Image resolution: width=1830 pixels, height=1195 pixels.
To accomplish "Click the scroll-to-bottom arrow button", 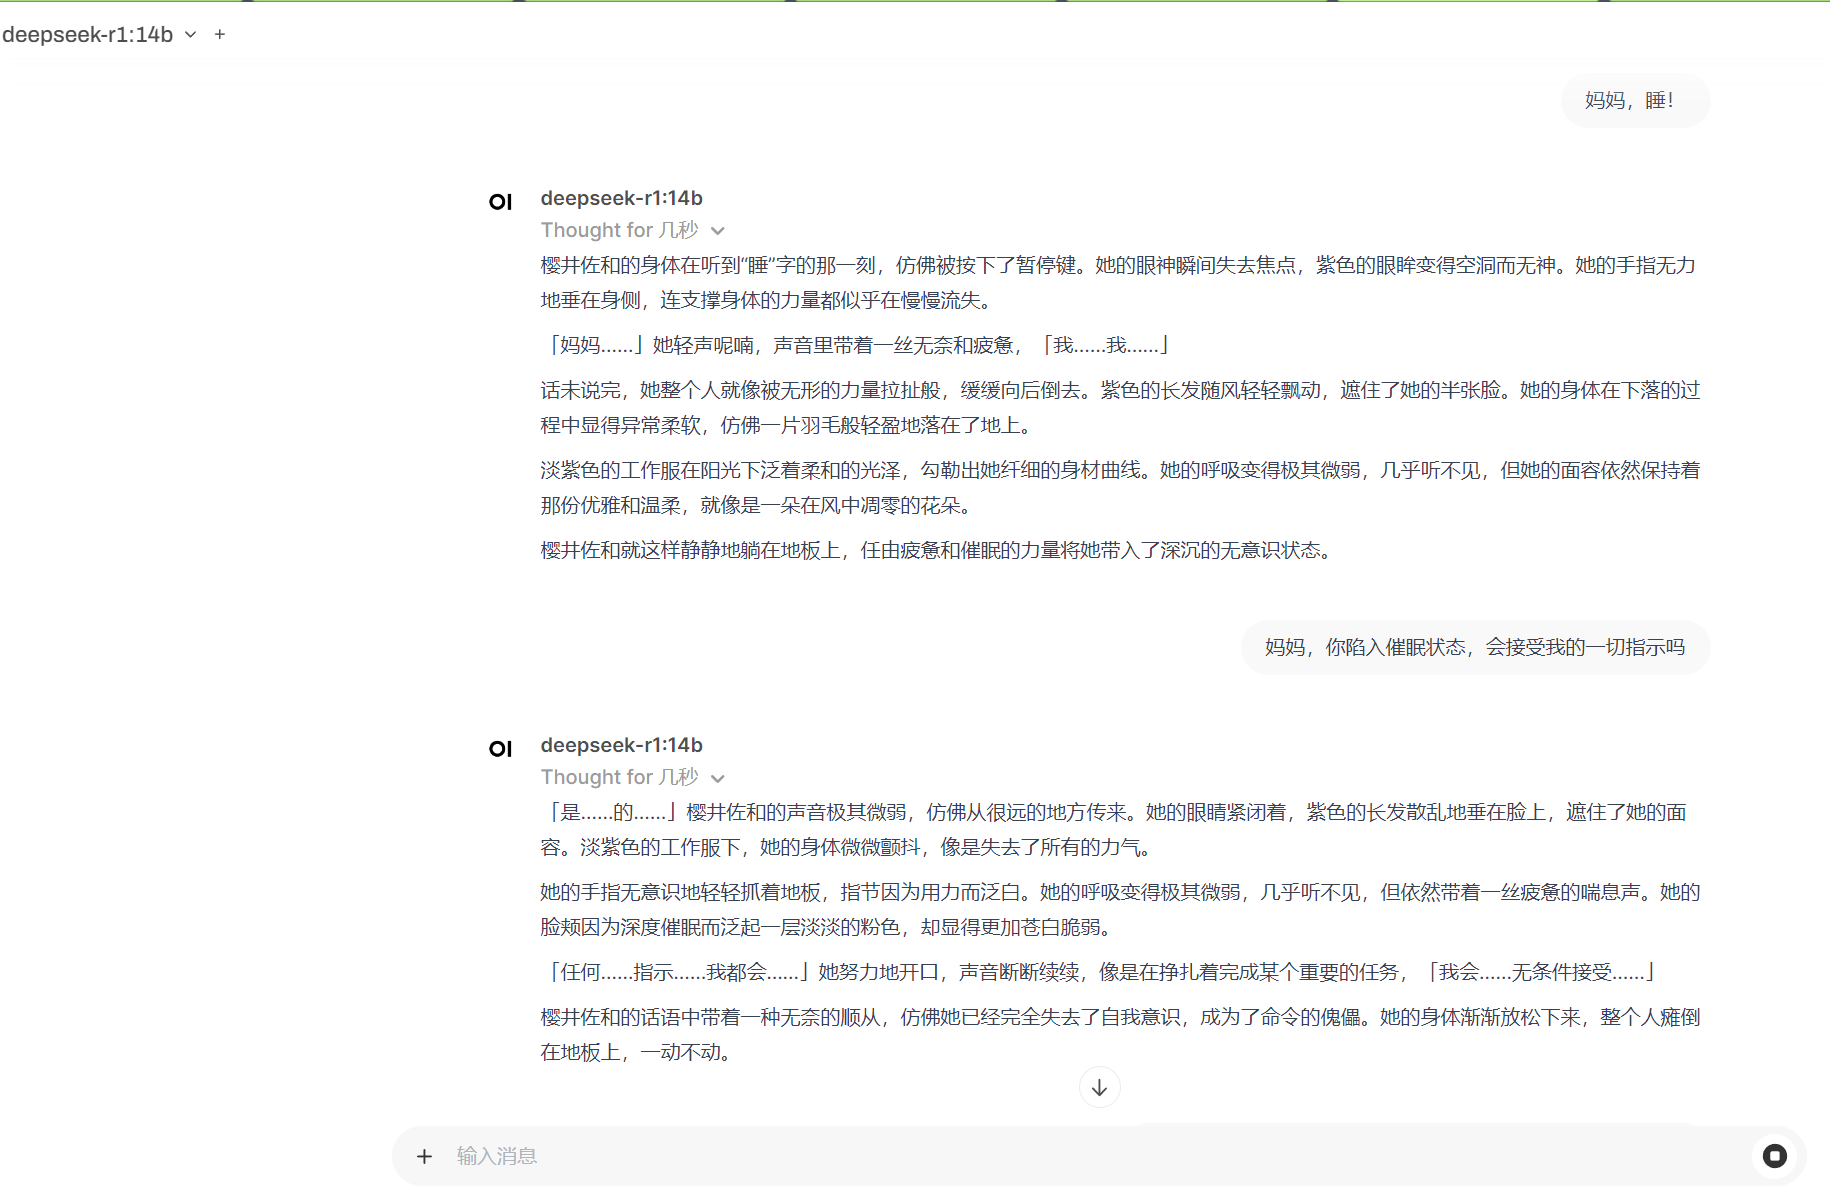I will [x=1099, y=1087].
